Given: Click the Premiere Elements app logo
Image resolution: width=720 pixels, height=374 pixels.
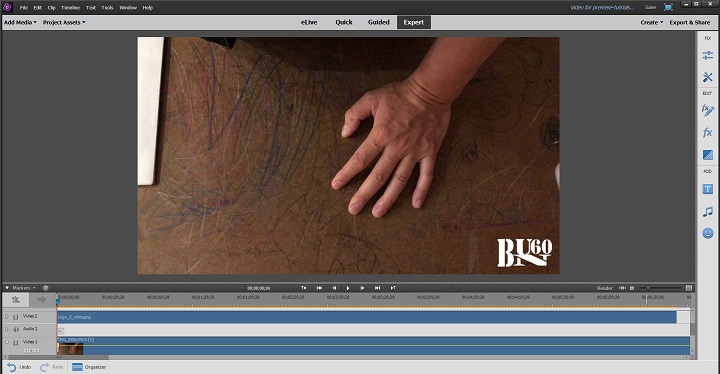Looking at the screenshot, I should tap(7, 7).
